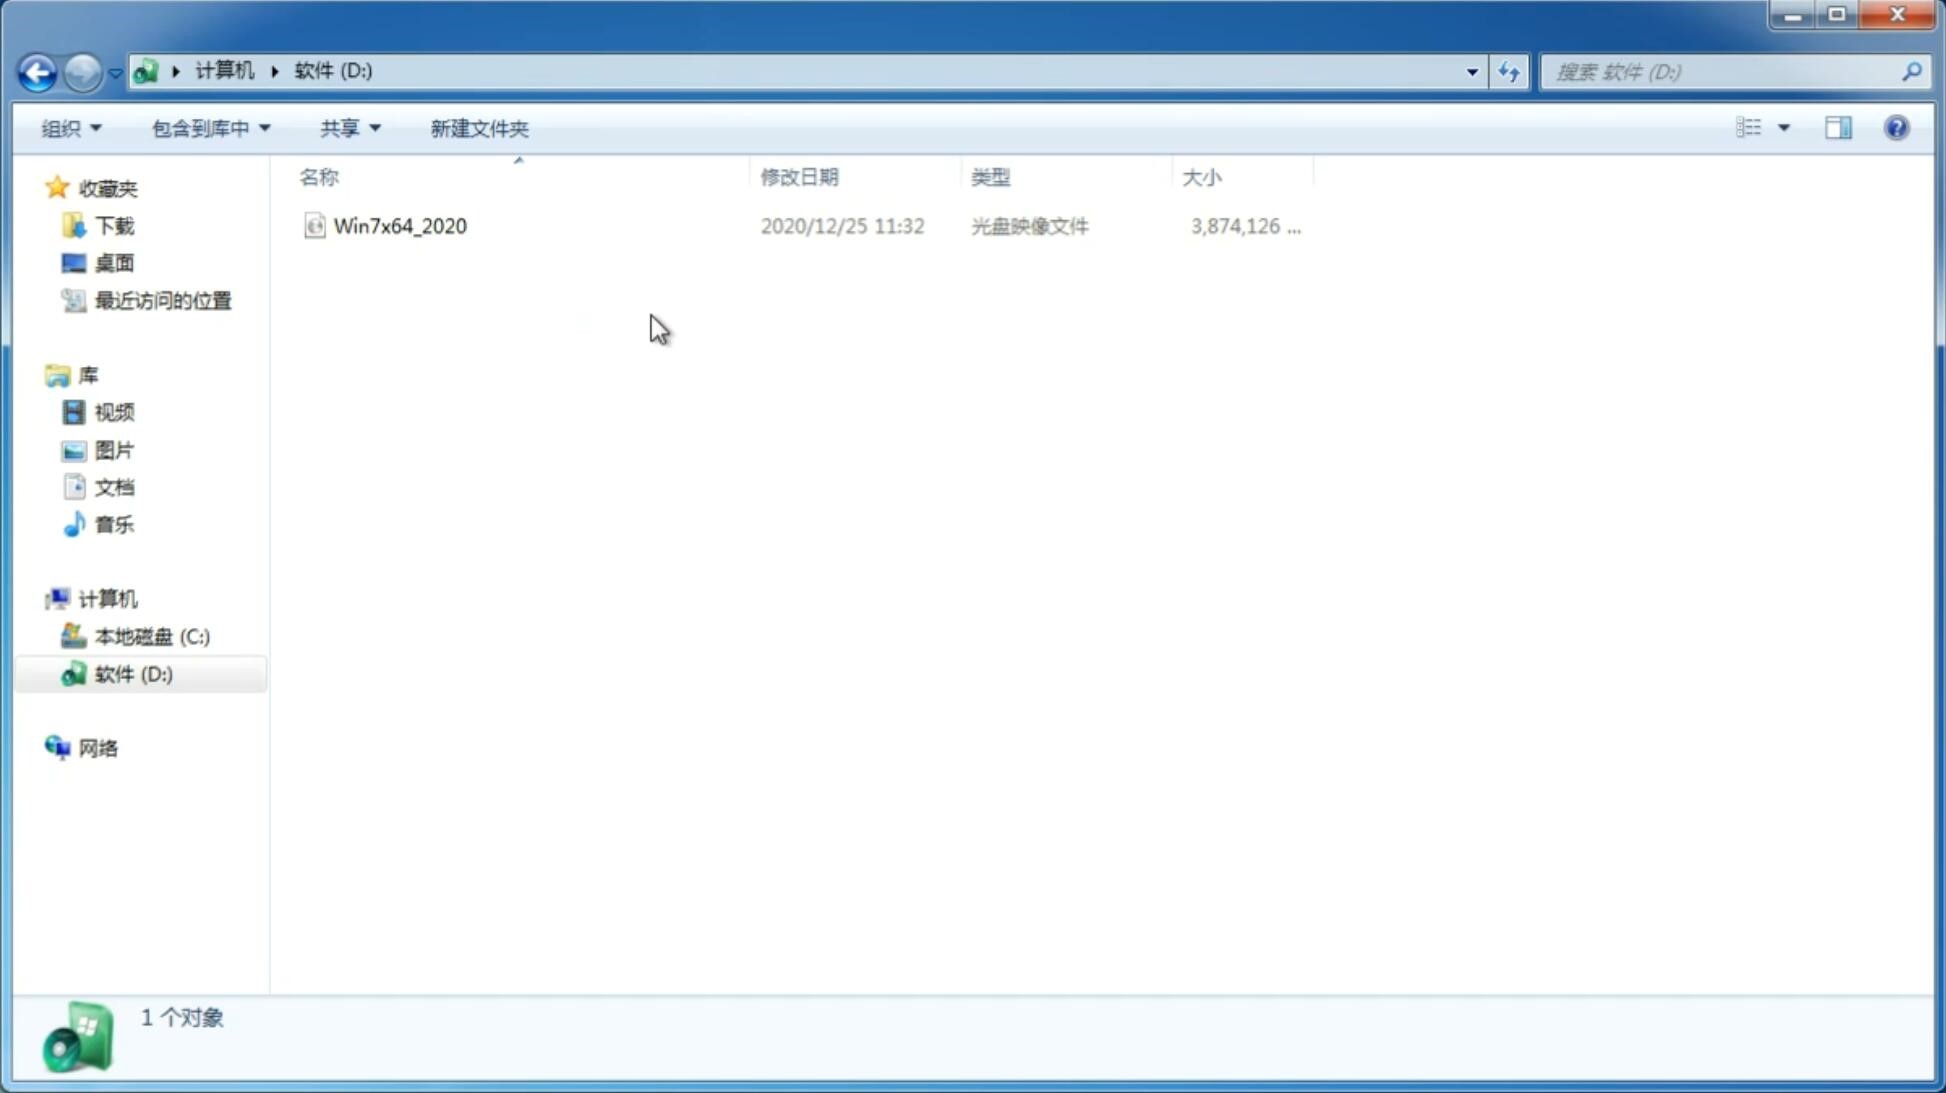Open 桌面 (Desktop) shortcut
Viewport: 1946px width, 1093px height.
point(112,262)
